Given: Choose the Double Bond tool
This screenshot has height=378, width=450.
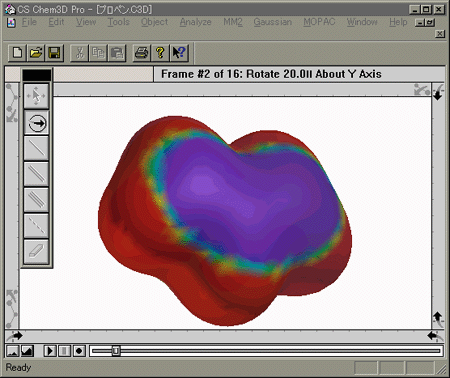Looking at the screenshot, I should (x=36, y=174).
